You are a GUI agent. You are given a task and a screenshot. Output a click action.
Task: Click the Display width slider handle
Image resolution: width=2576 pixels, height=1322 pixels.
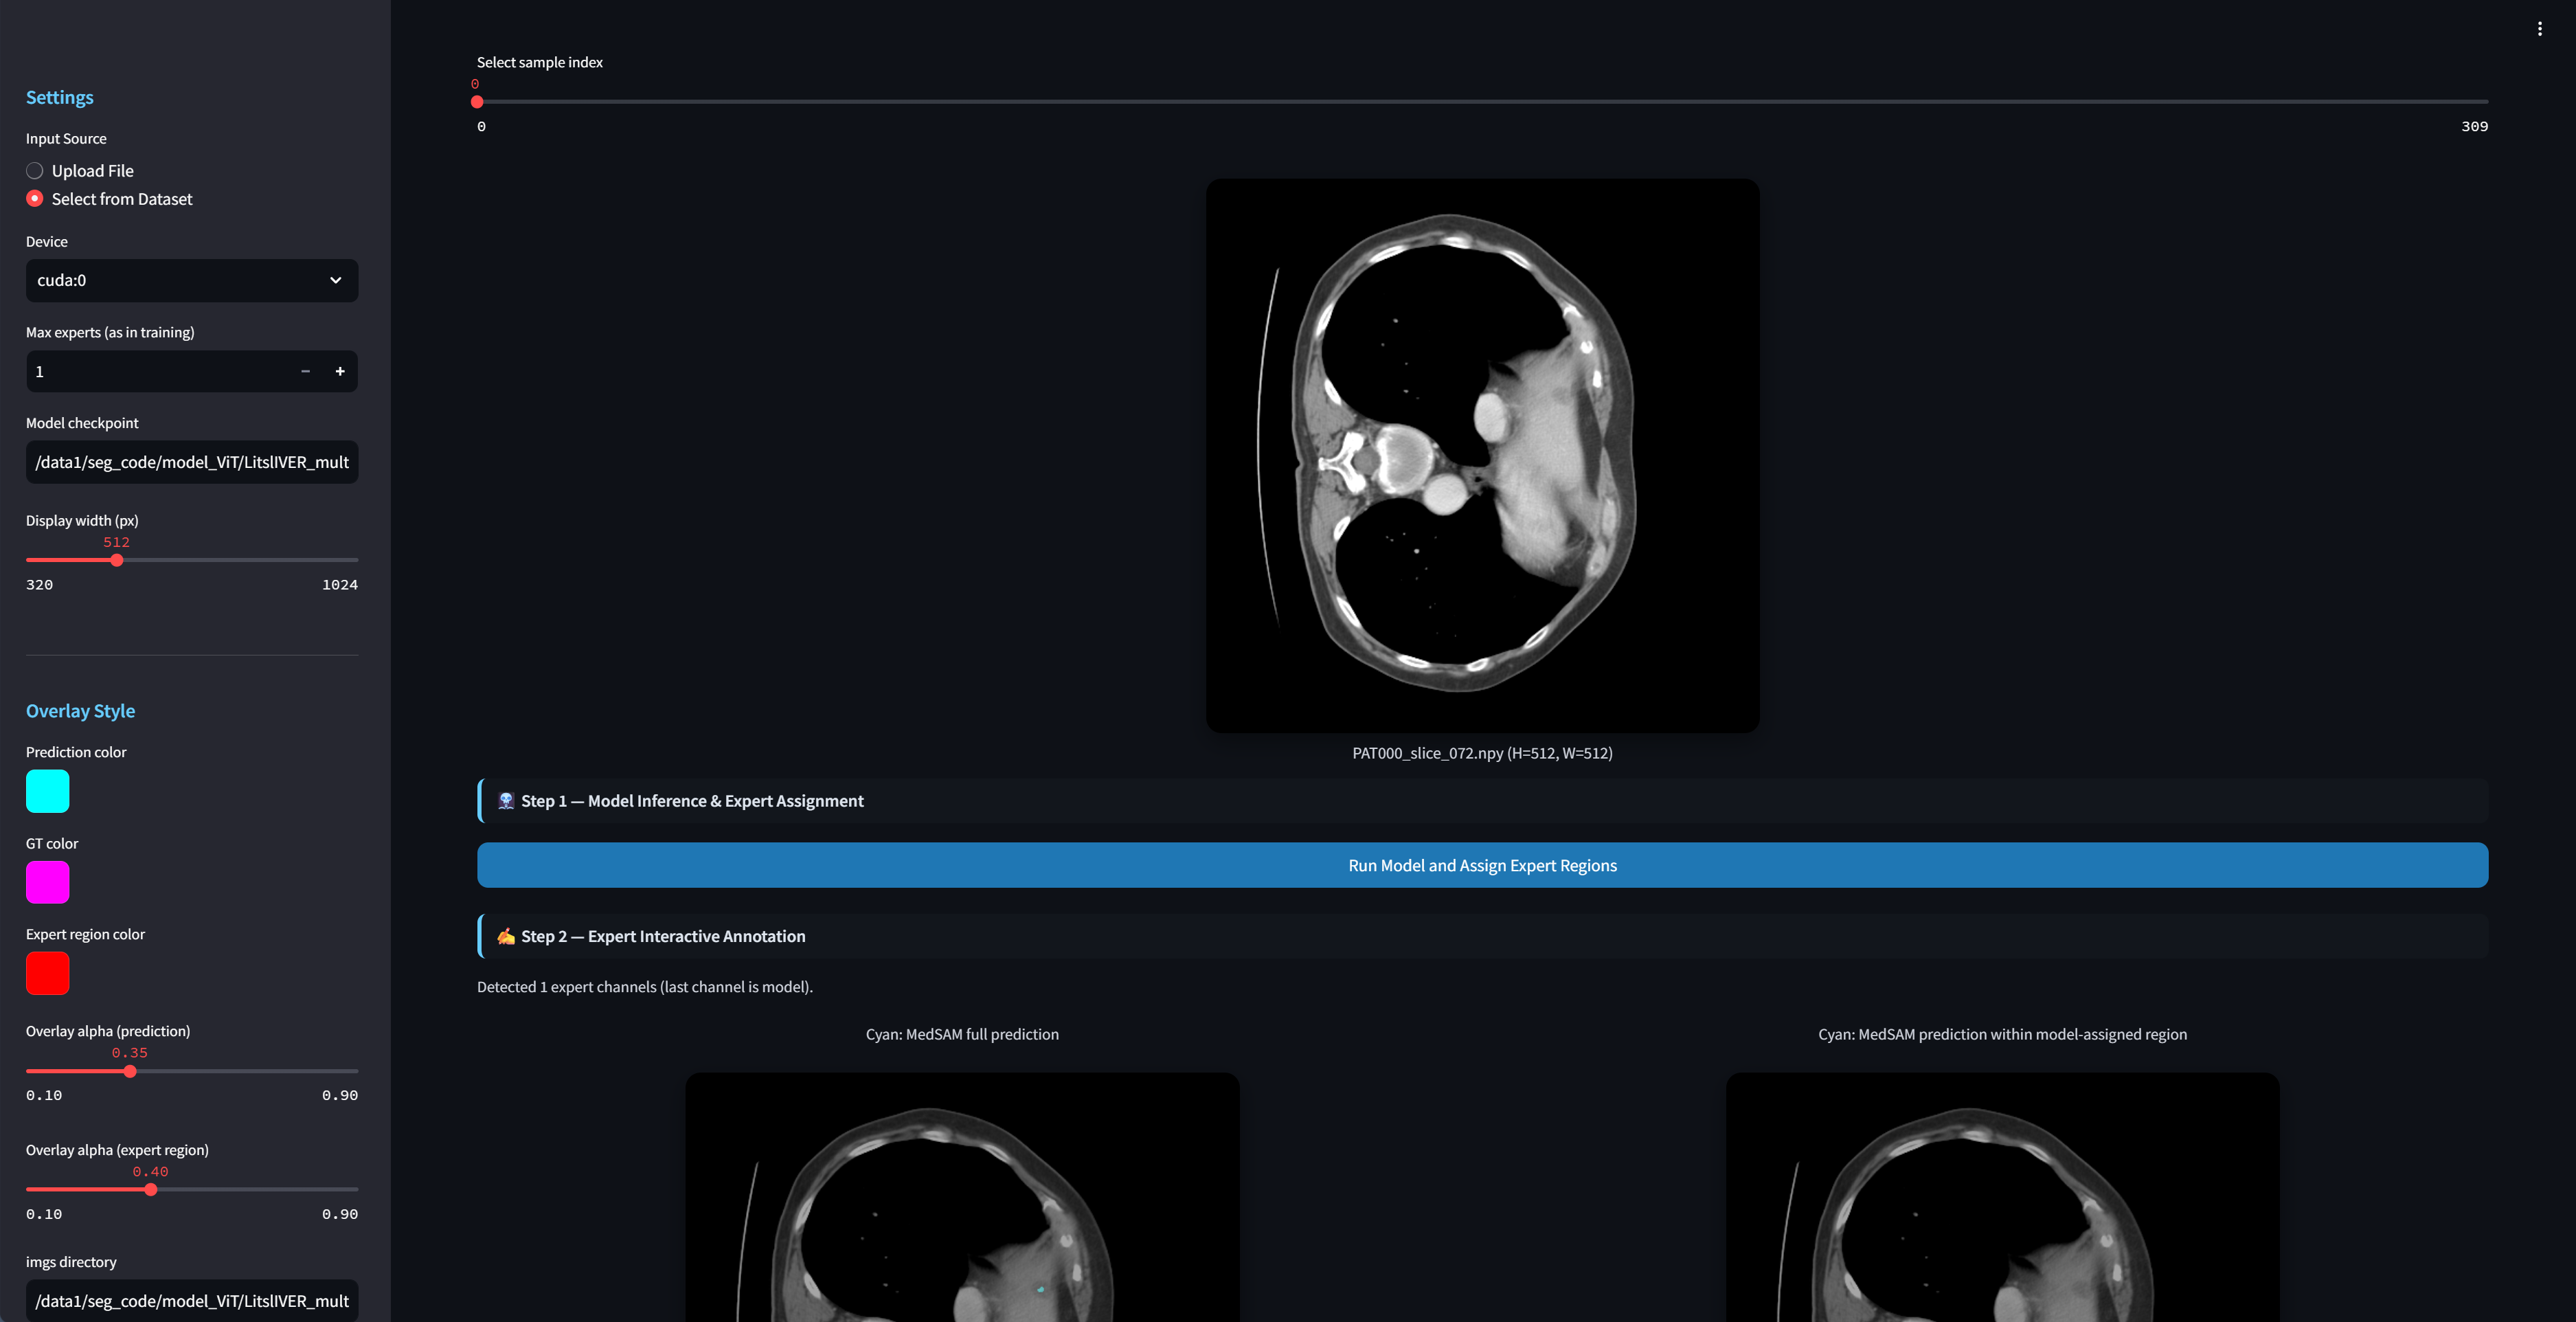click(x=117, y=560)
